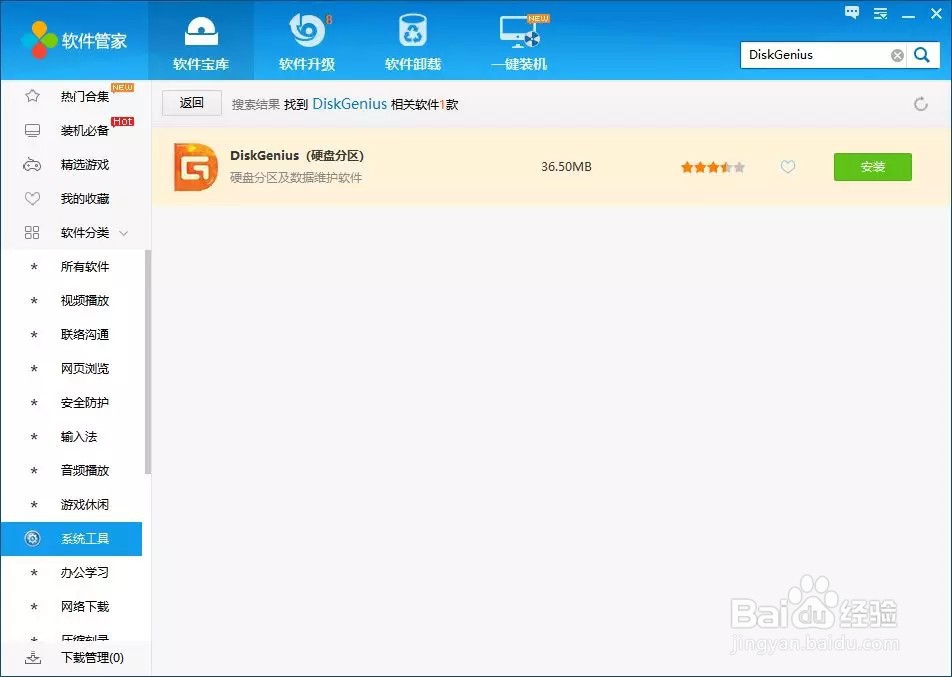Click the 精选游戏 gamepad icon

tap(32, 165)
